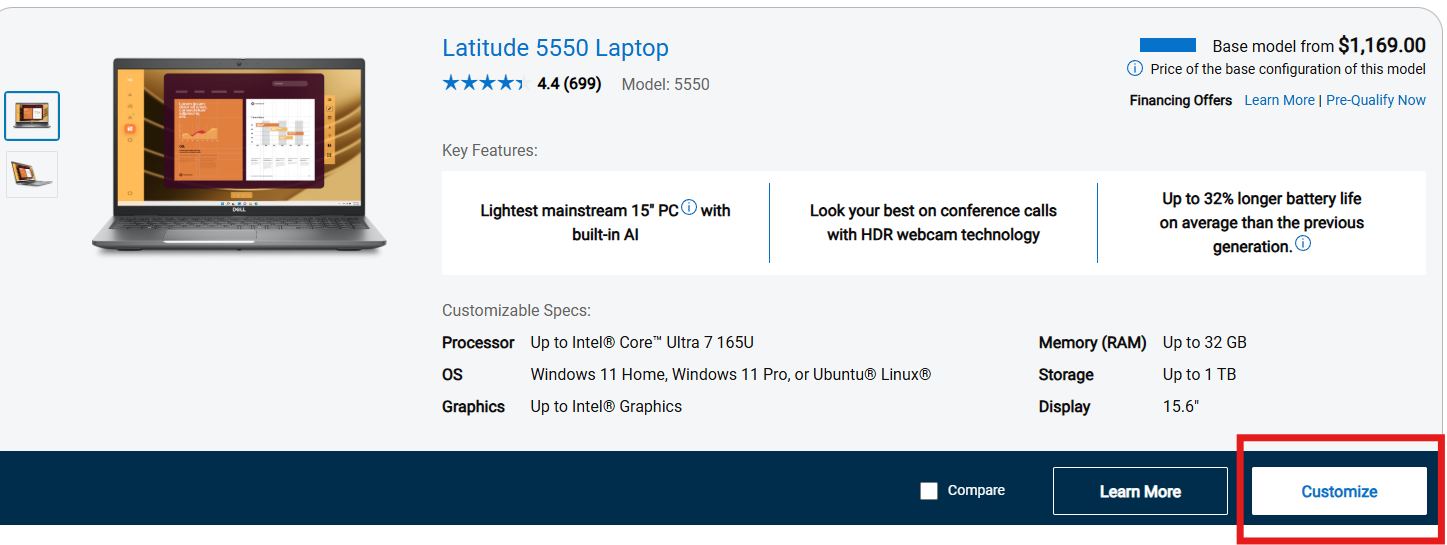Click the info icon after Lightest mainstream 15" PC
Viewport: 1447px width, 545px height.
pos(689,209)
